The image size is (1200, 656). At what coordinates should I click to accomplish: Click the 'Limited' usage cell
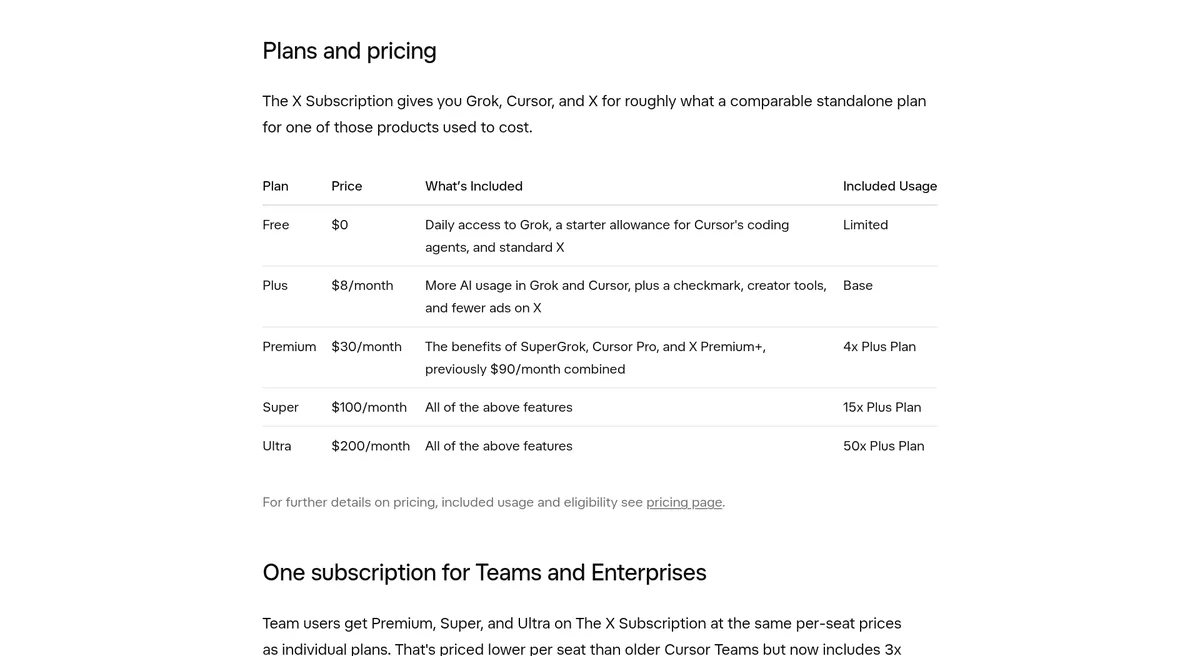[865, 225]
